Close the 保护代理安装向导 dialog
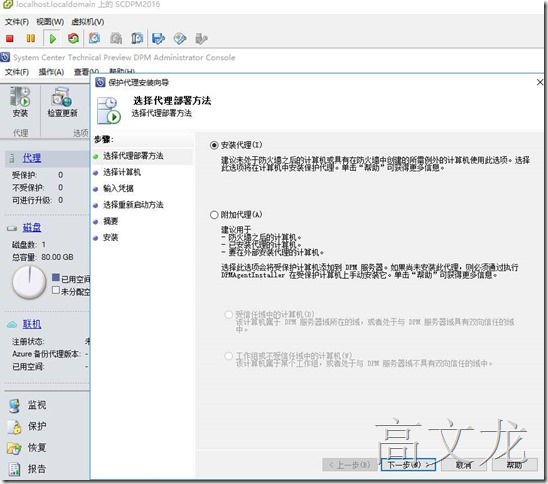Image resolution: width=548 pixels, height=484 pixels. click(x=540, y=82)
